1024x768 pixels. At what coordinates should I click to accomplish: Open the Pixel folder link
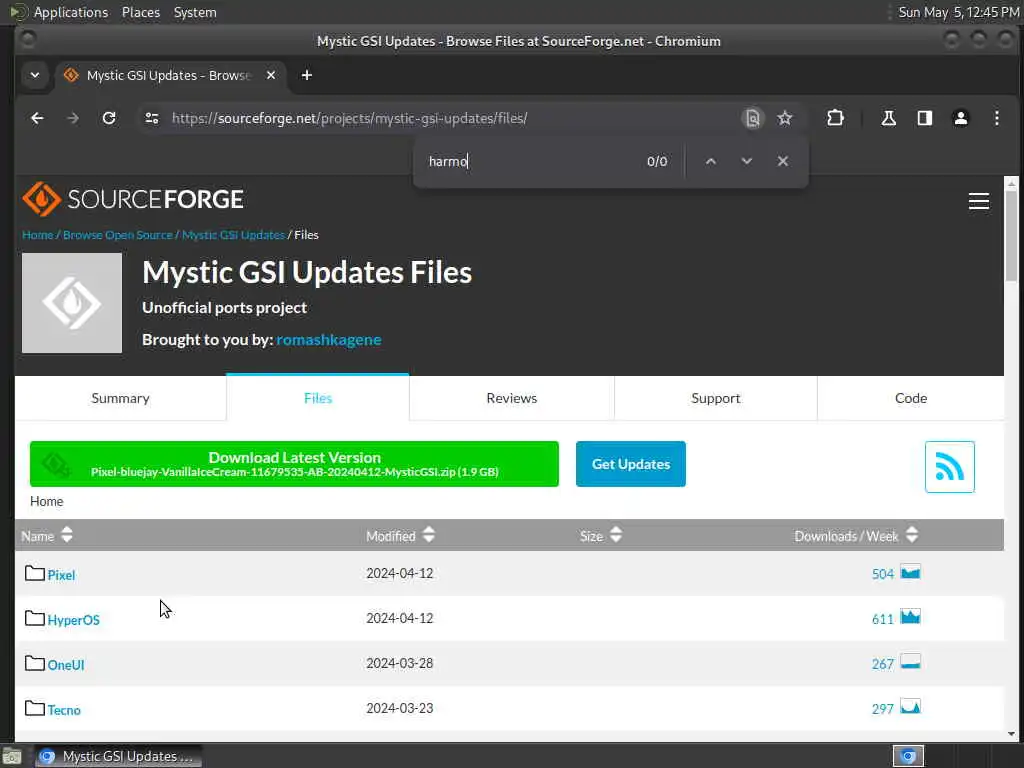click(x=61, y=575)
